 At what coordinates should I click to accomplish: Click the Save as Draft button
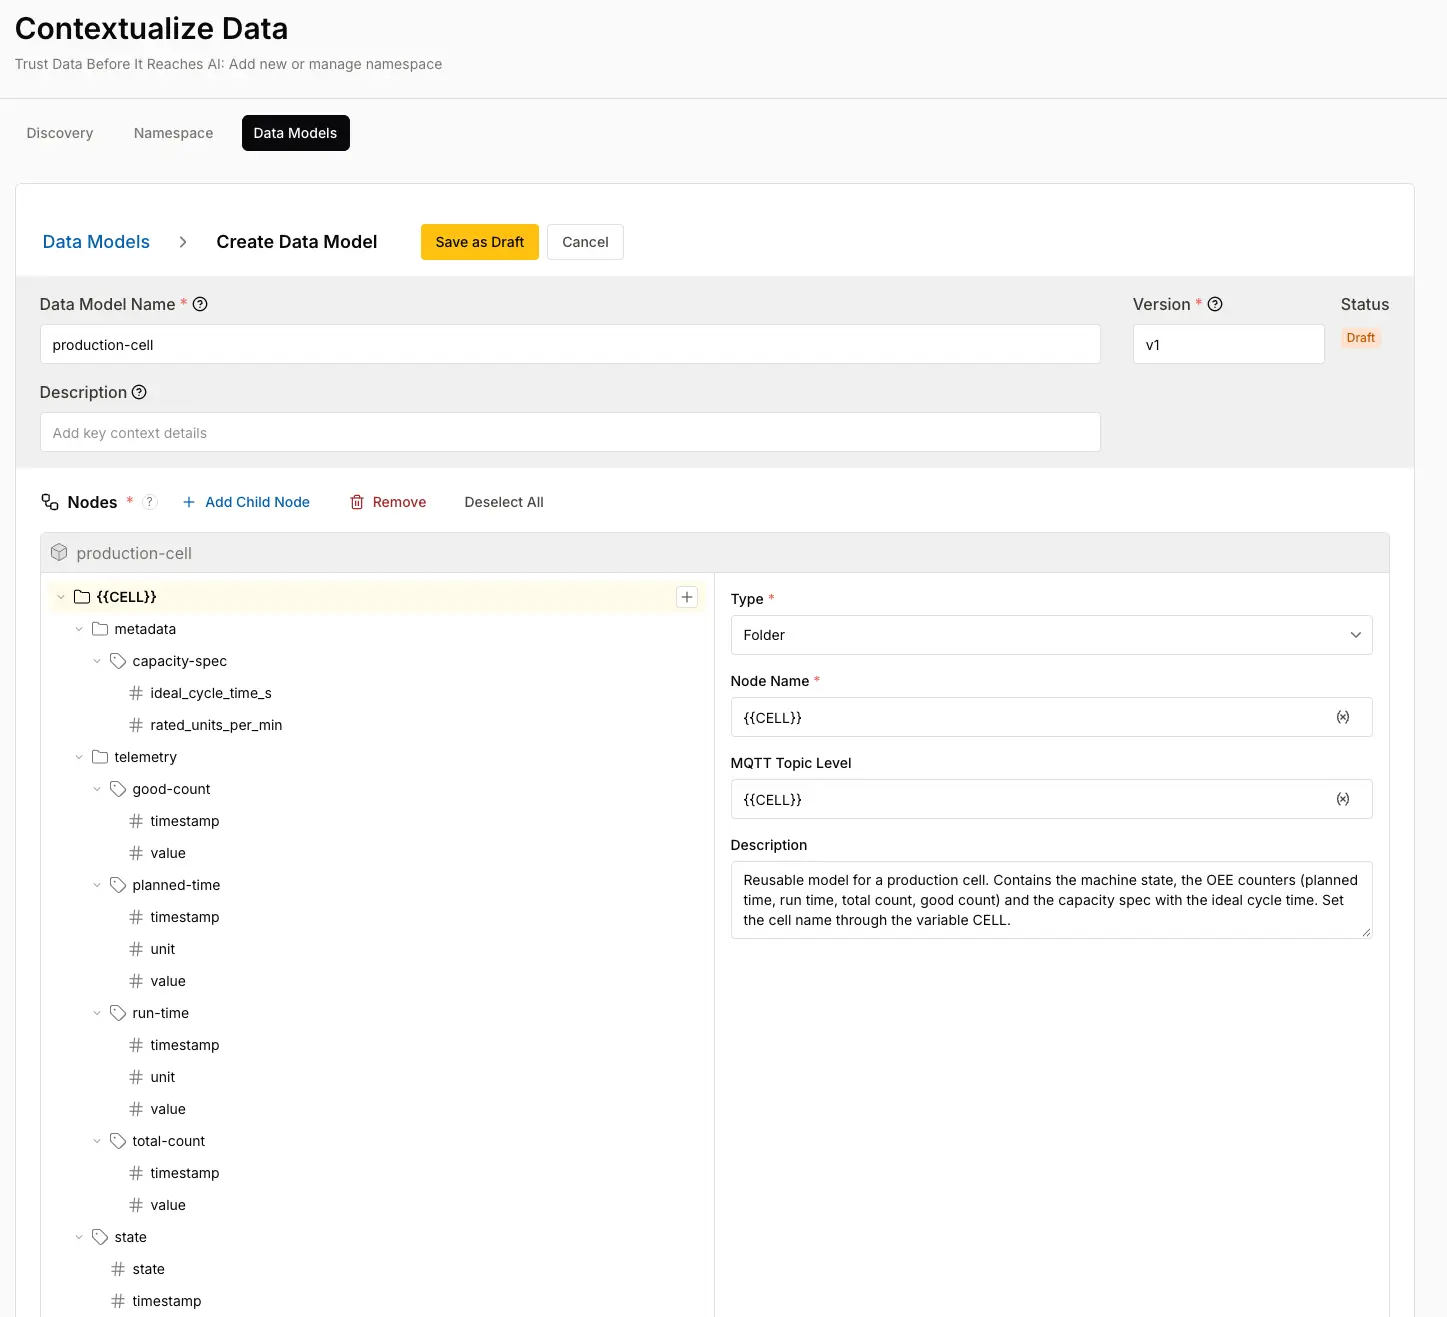point(480,242)
